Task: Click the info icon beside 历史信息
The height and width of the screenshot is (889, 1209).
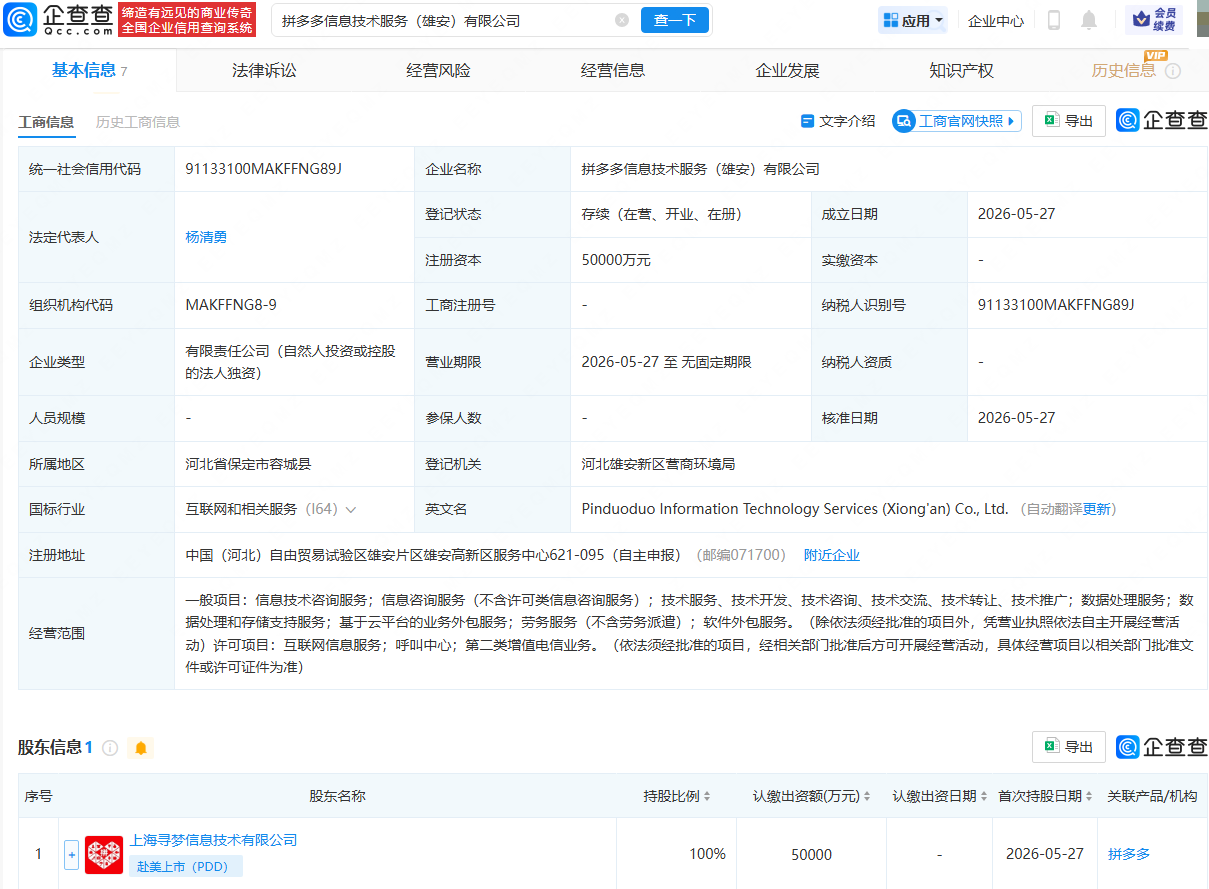Action: click(x=1173, y=71)
